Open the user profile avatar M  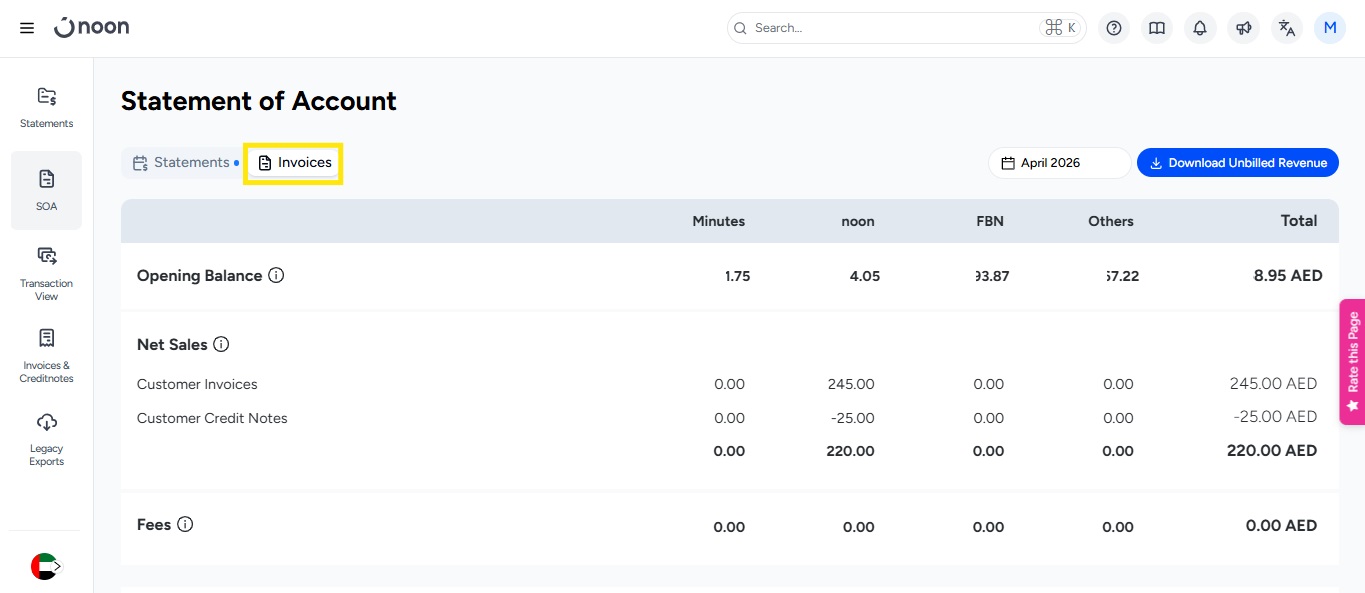[1330, 28]
